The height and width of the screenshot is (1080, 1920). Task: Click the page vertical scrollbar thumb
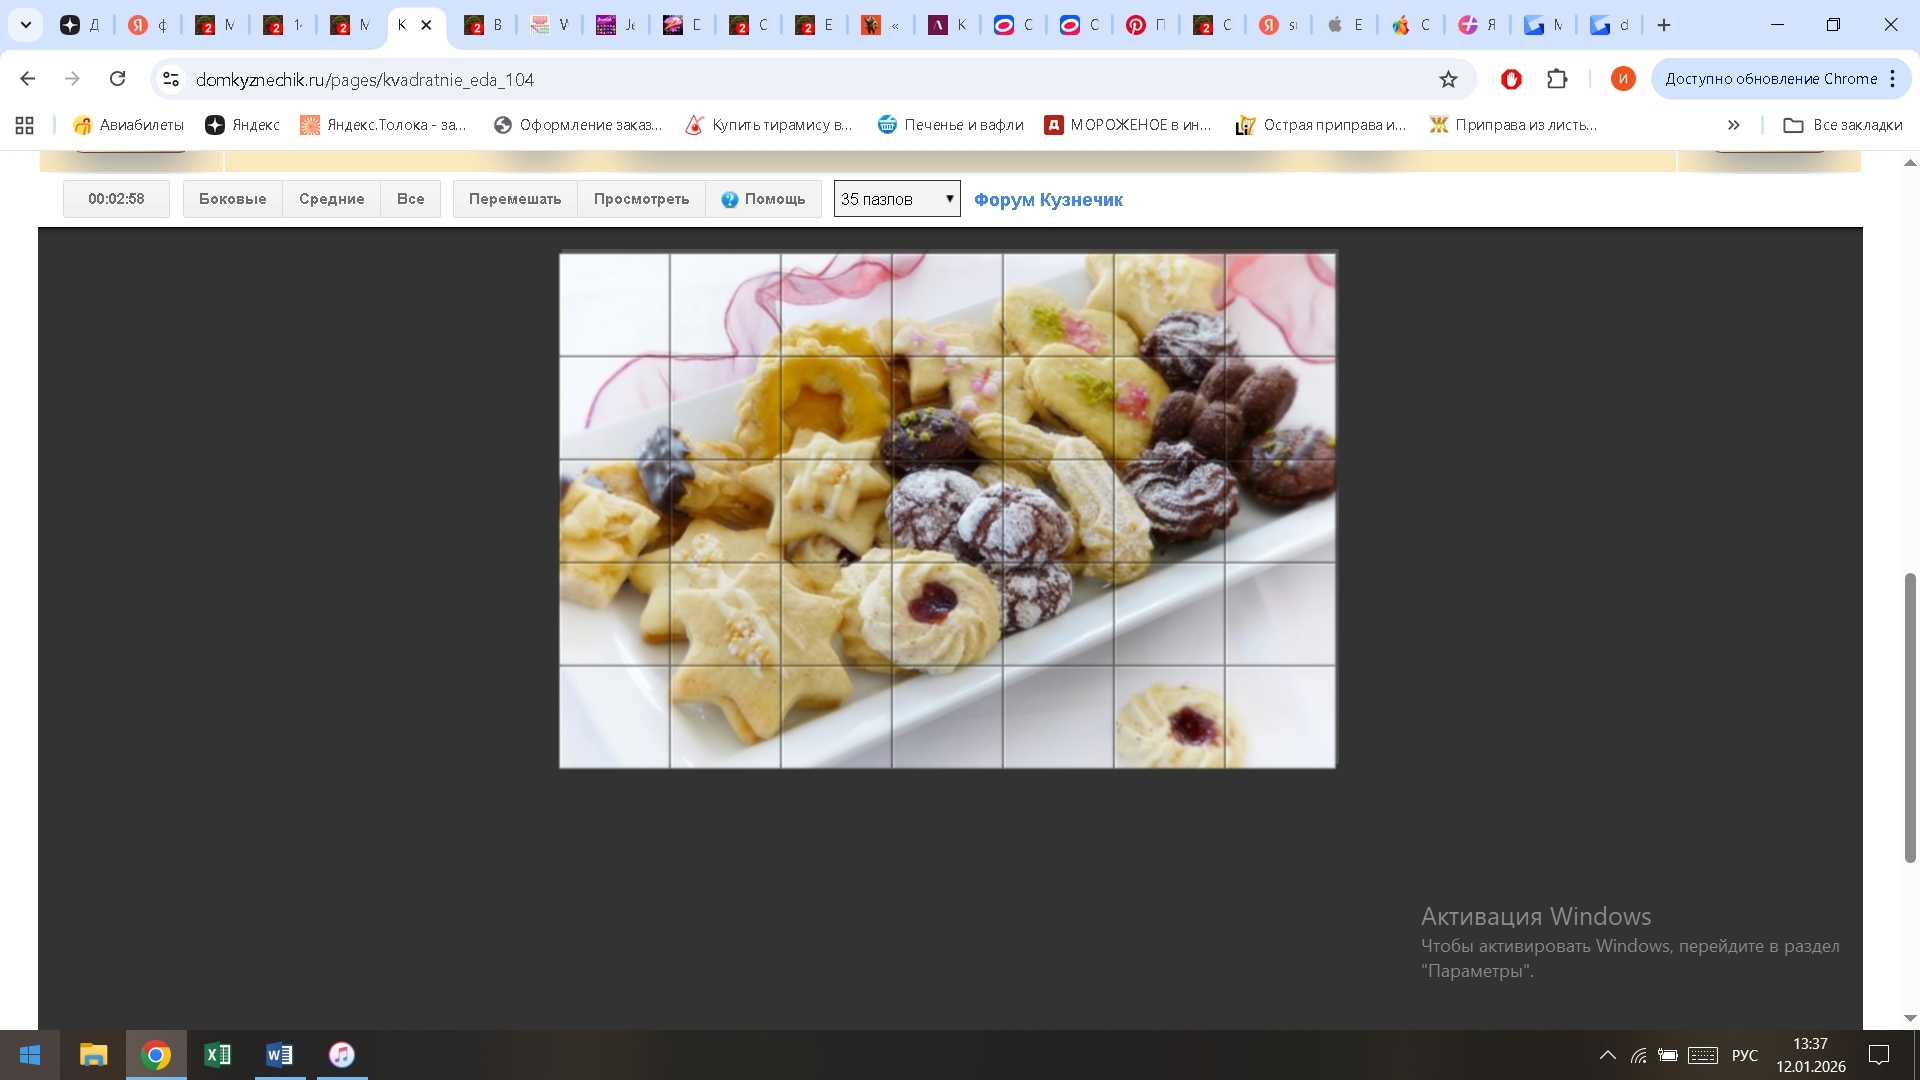click(1910, 716)
